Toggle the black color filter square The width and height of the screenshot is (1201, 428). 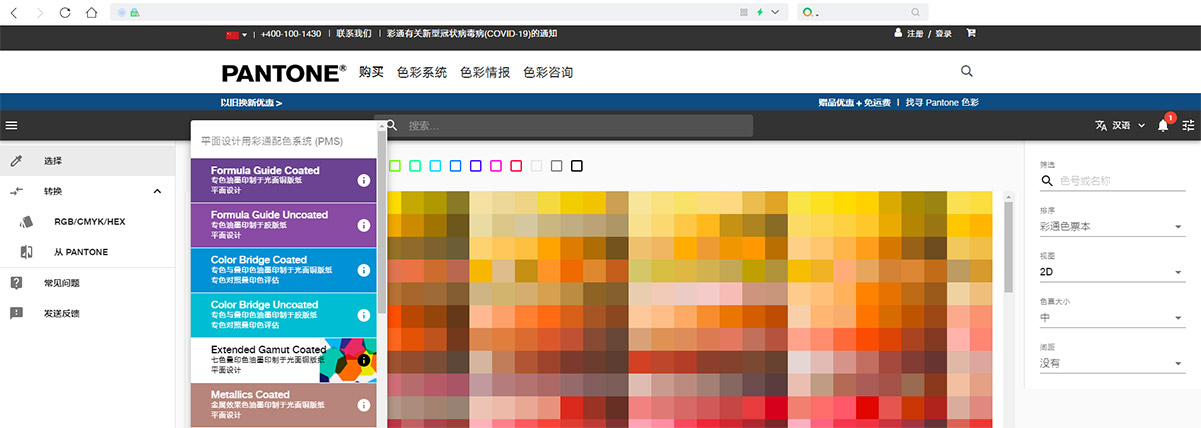click(x=577, y=165)
